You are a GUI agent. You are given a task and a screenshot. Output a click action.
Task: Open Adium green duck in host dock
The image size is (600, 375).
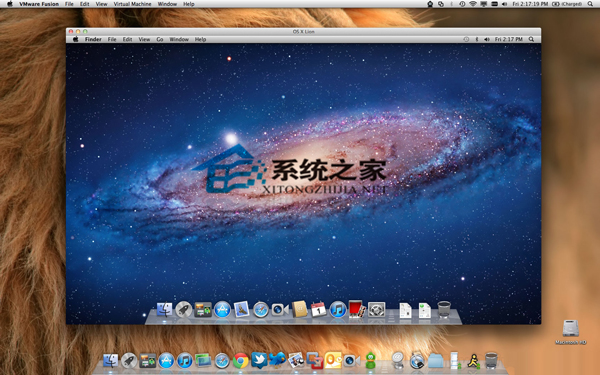click(370, 360)
